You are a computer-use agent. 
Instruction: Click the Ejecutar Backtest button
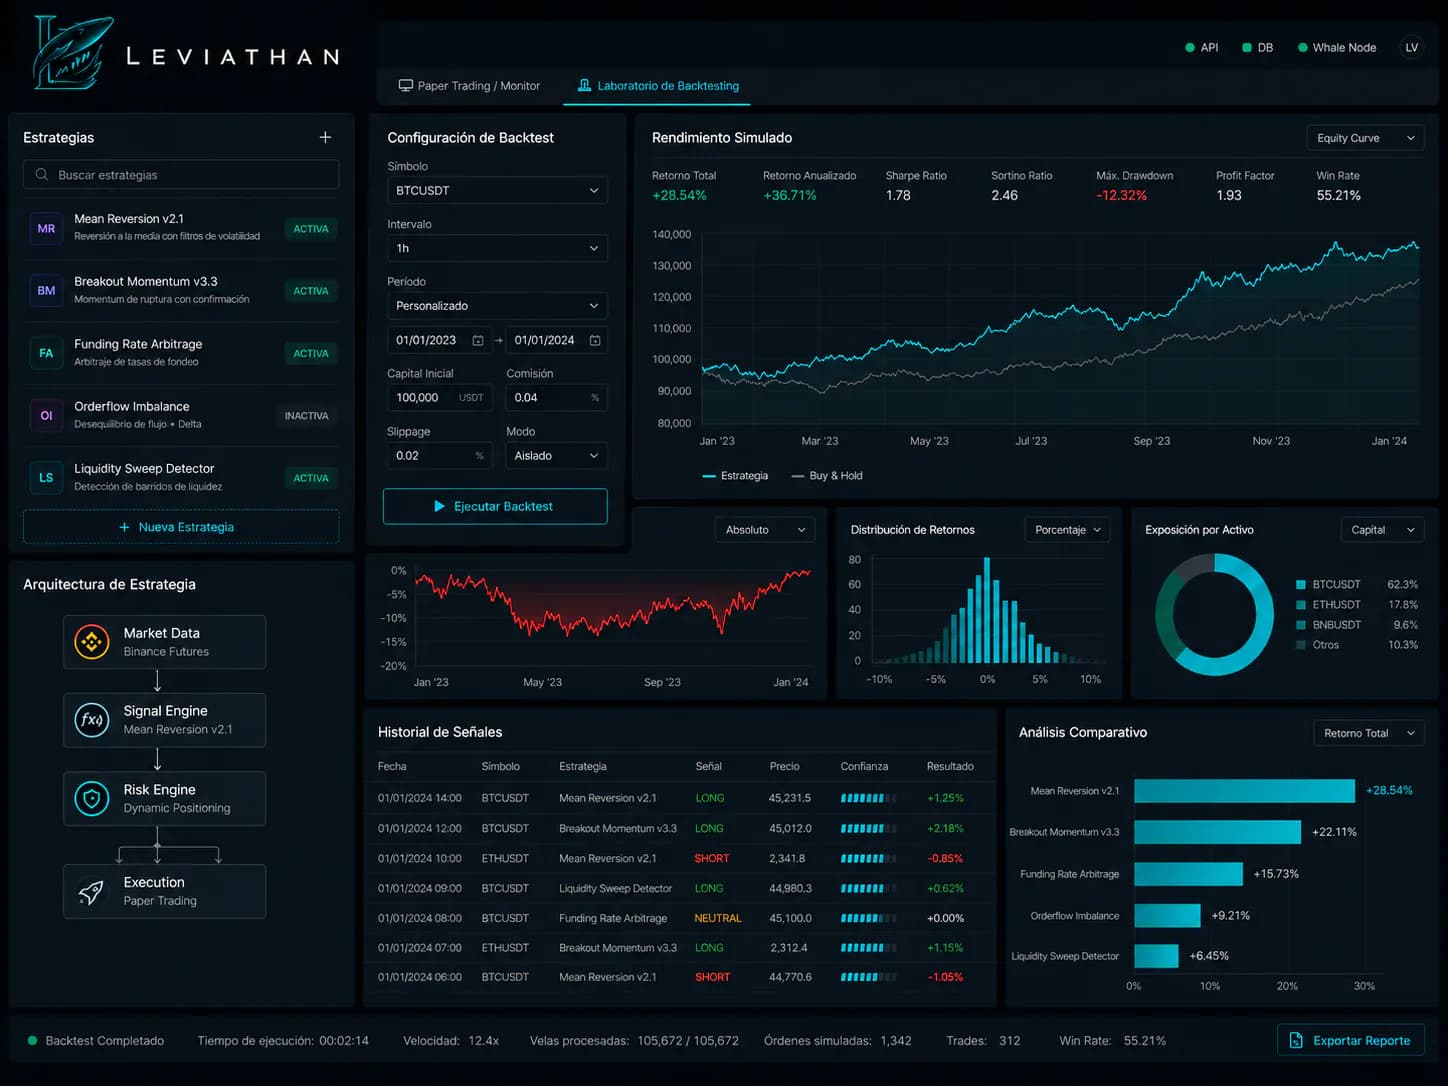(x=495, y=506)
